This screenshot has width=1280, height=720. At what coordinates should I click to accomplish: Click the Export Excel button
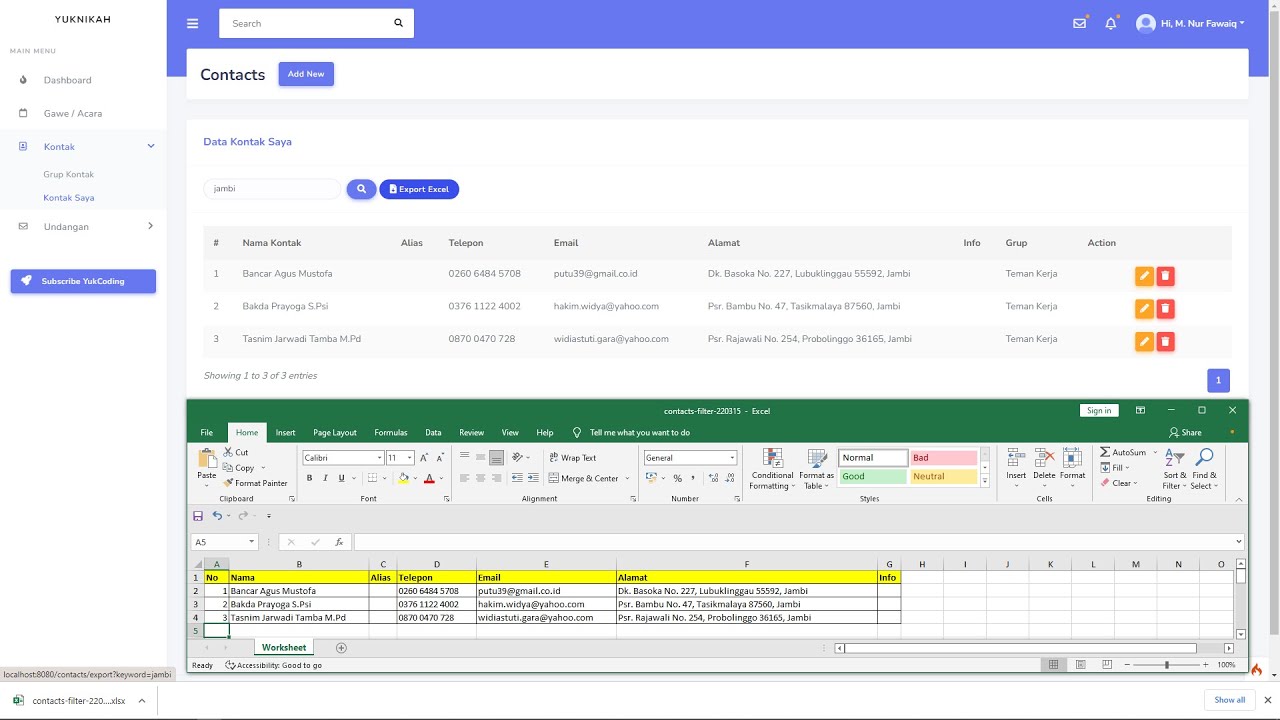[419, 189]
